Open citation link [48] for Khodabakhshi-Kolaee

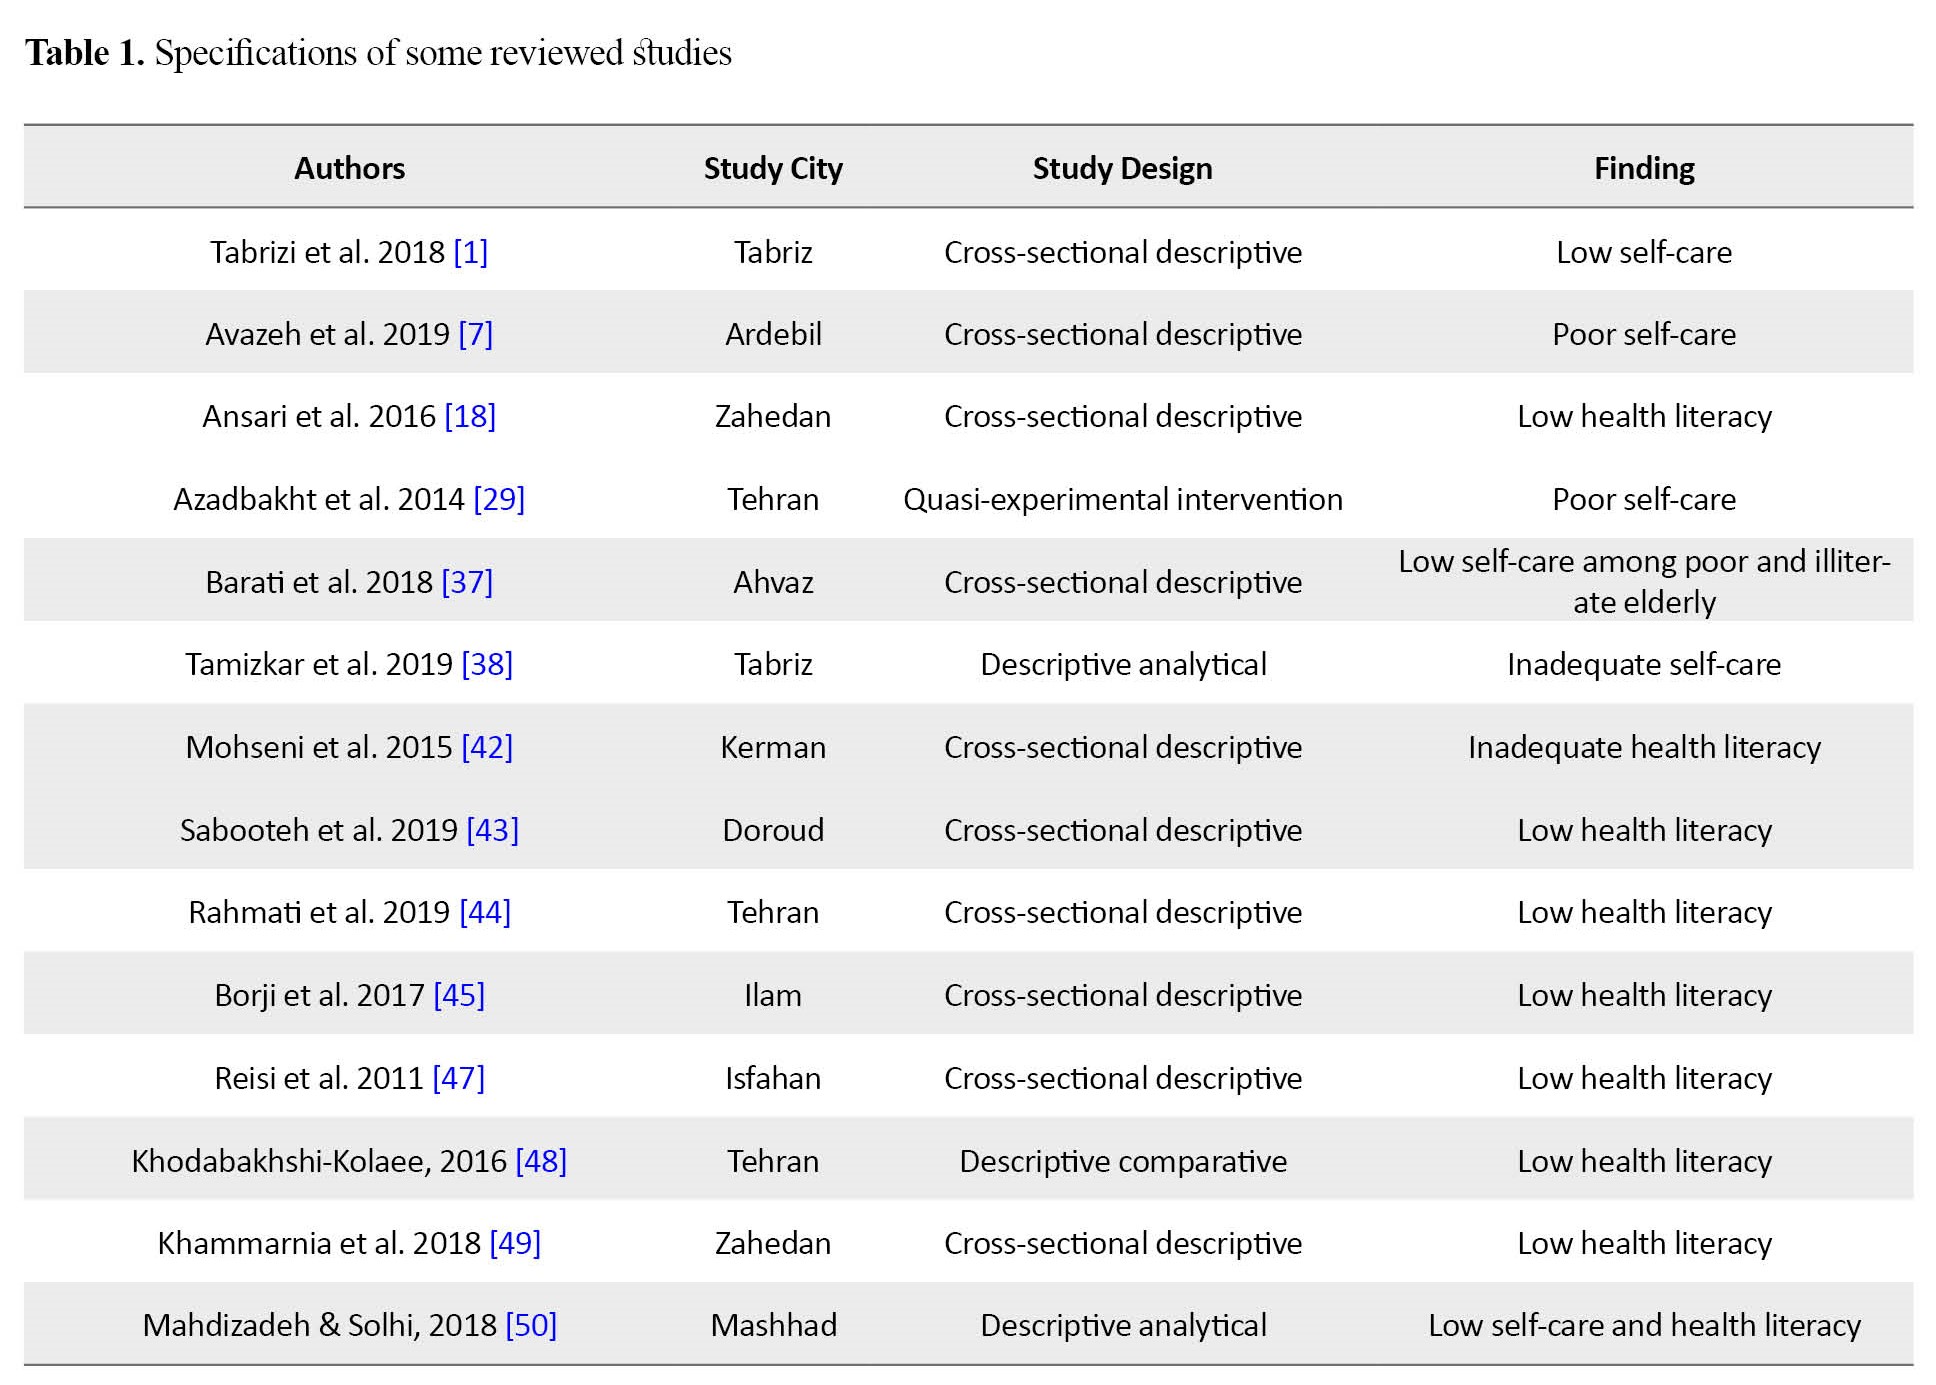pos(541,1161)
